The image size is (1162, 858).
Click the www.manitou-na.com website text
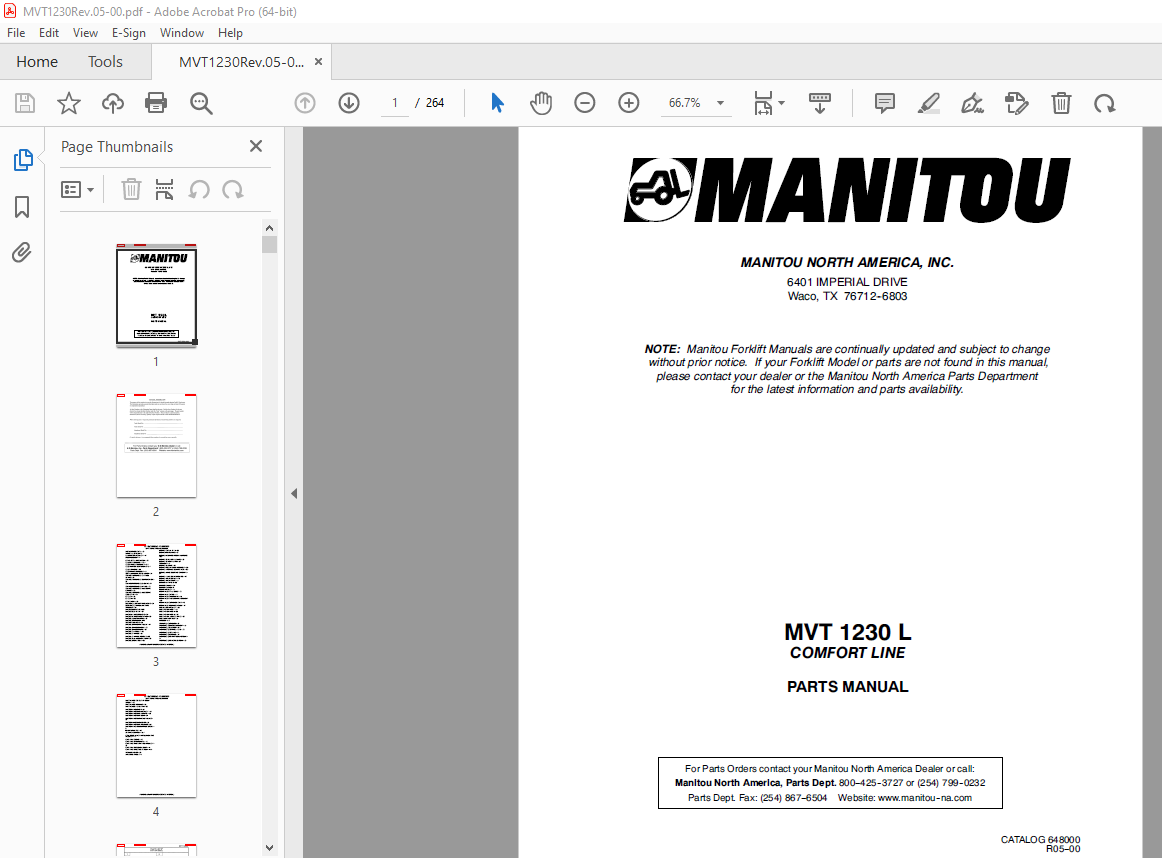tap(924, 798)
